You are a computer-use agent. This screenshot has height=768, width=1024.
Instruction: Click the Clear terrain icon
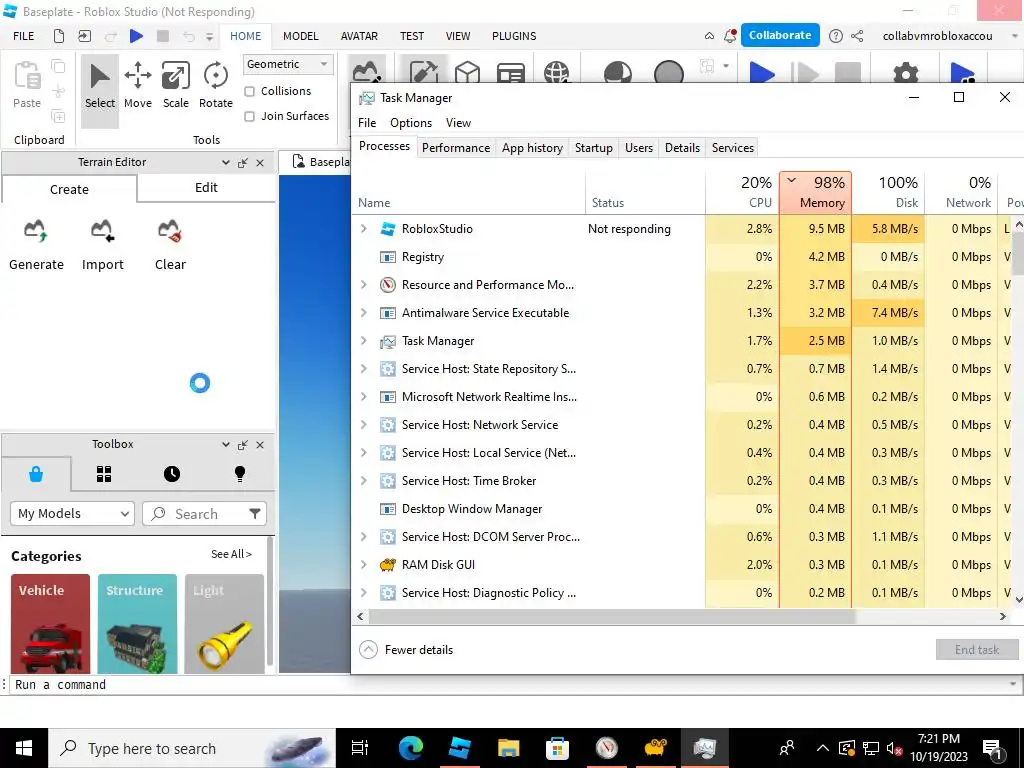170,231
